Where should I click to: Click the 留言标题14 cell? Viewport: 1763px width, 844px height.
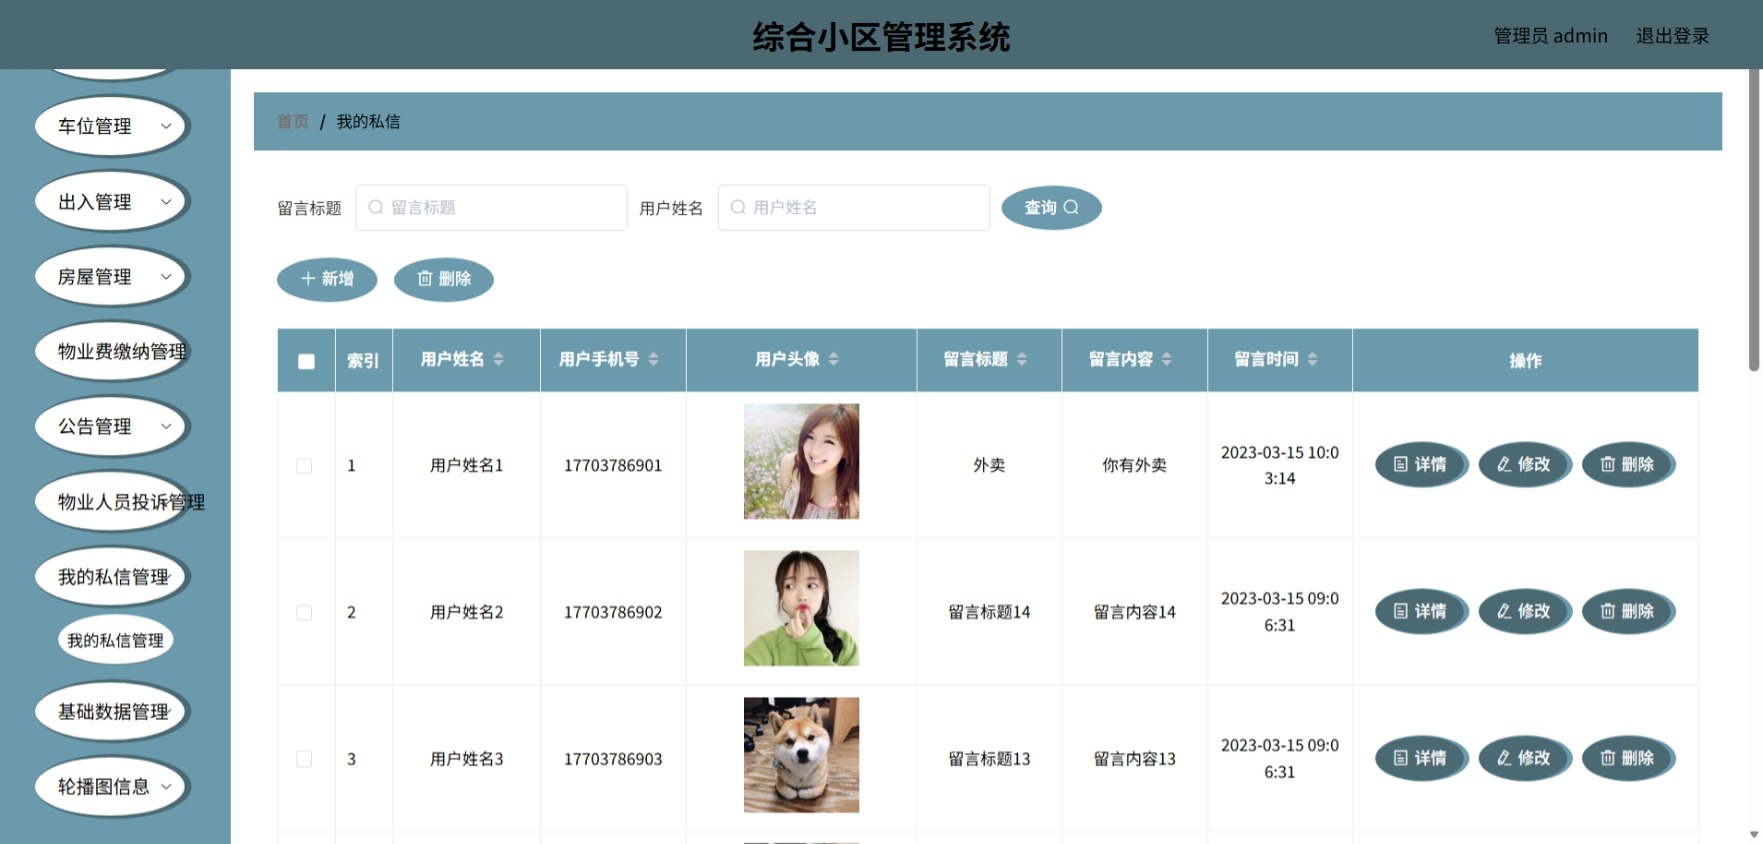tap(989, 612)
